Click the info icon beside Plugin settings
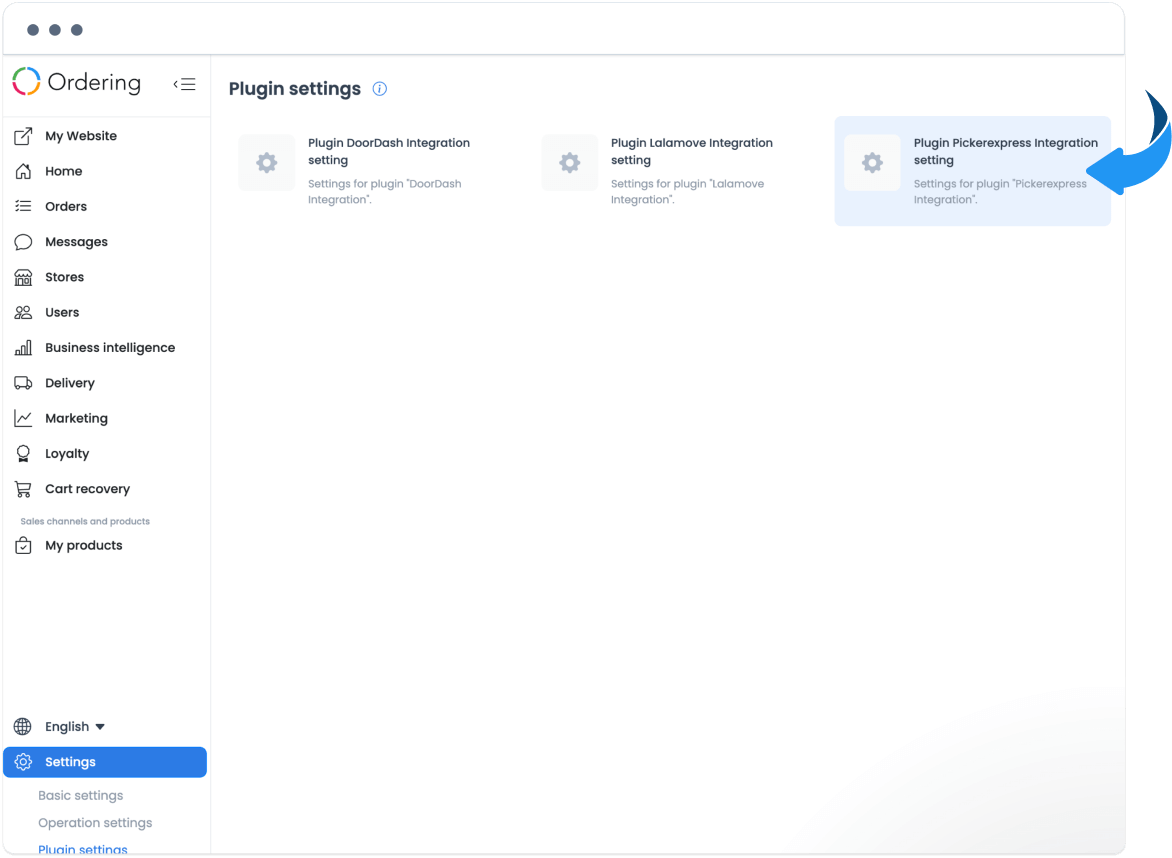The image size is (1172, 858). 380,89
